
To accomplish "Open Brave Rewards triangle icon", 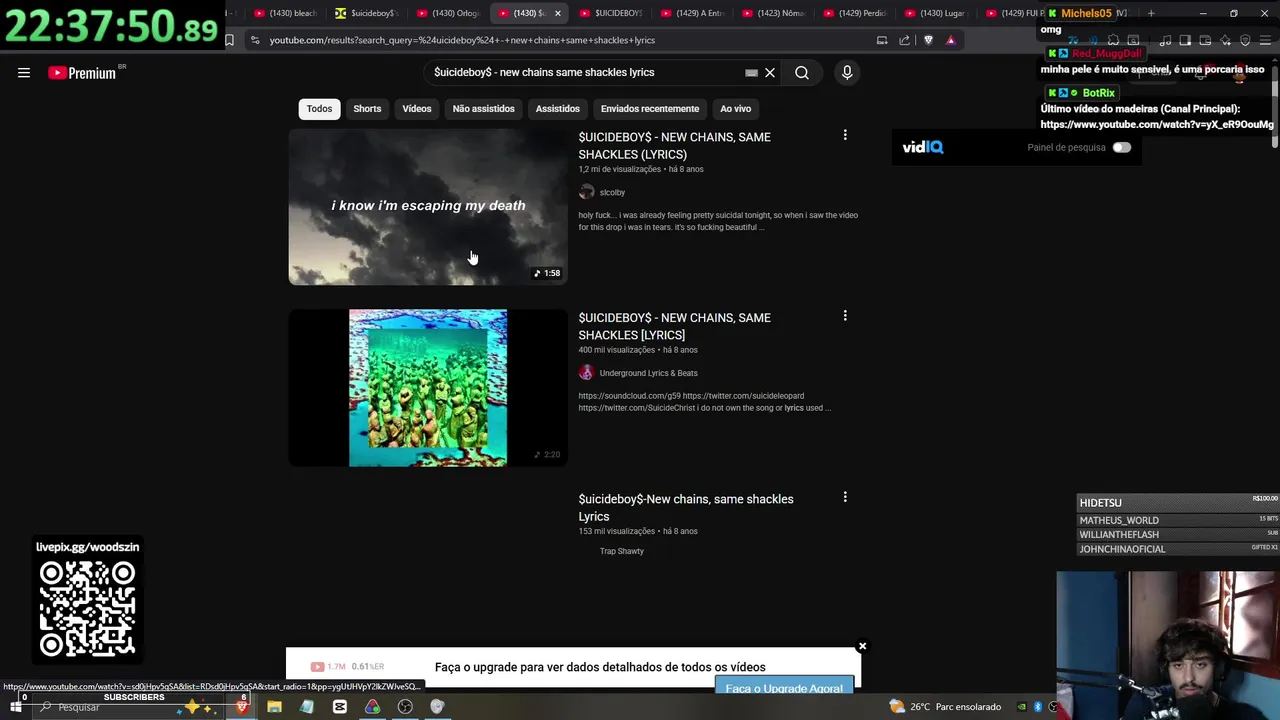I will click(950, 40).
